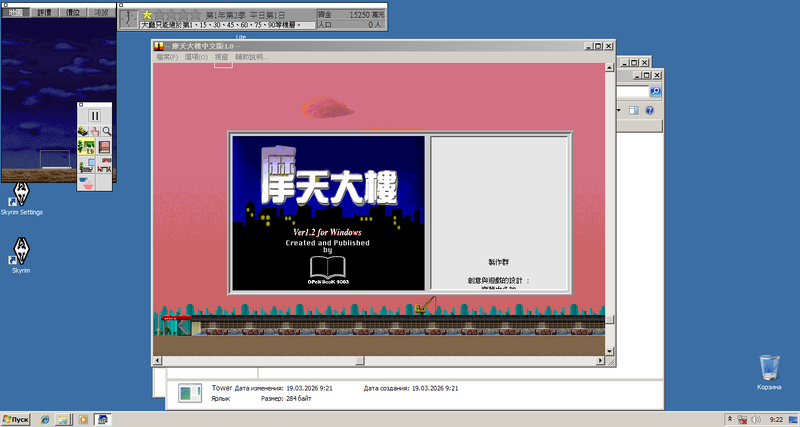Screen dimensions: 800x427
Task: Open the Пуск start menu
Action: (15, 419)
